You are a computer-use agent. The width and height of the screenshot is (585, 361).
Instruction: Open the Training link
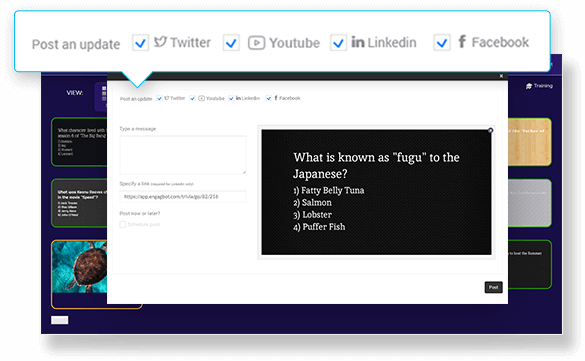(539, 86)
